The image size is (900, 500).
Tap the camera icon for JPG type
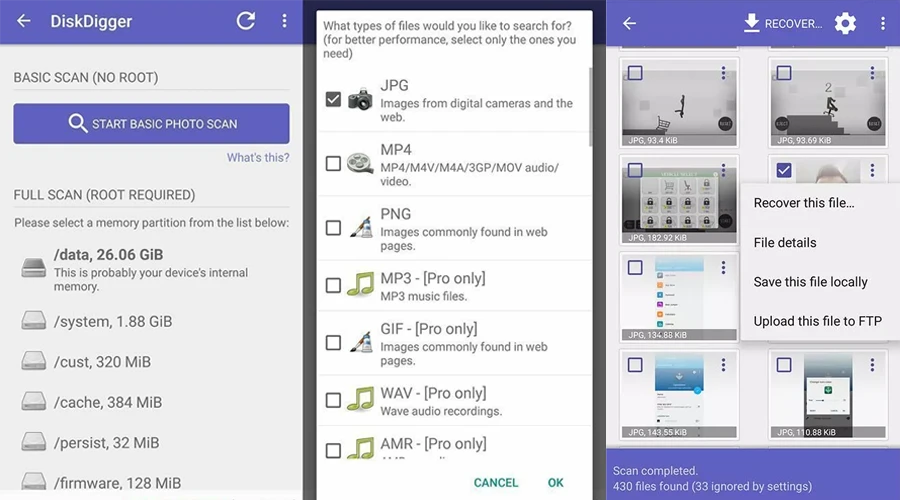(x=360, y=99)
